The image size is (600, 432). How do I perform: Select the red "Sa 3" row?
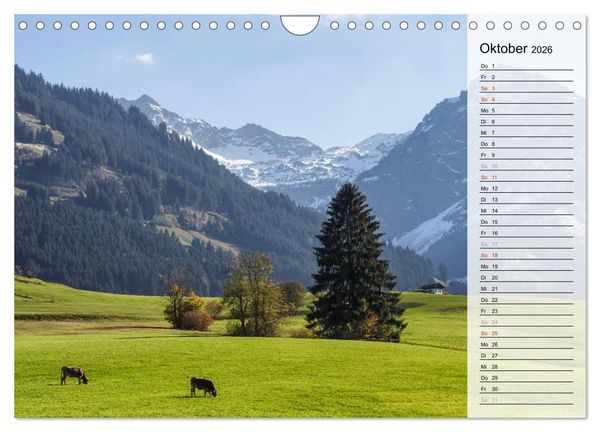[x=526, y=88]
